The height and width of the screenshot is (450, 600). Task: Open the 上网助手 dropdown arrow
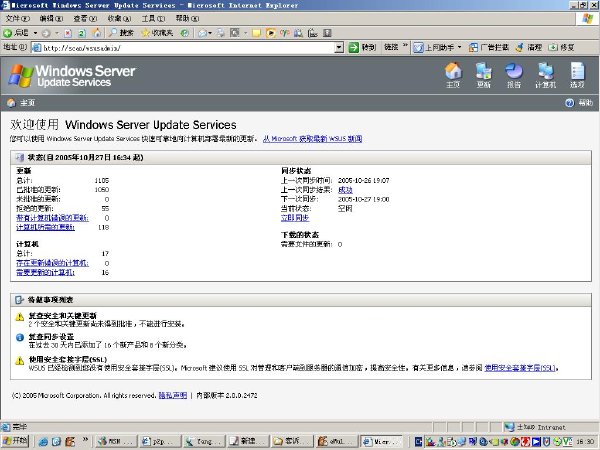(460, 47)
